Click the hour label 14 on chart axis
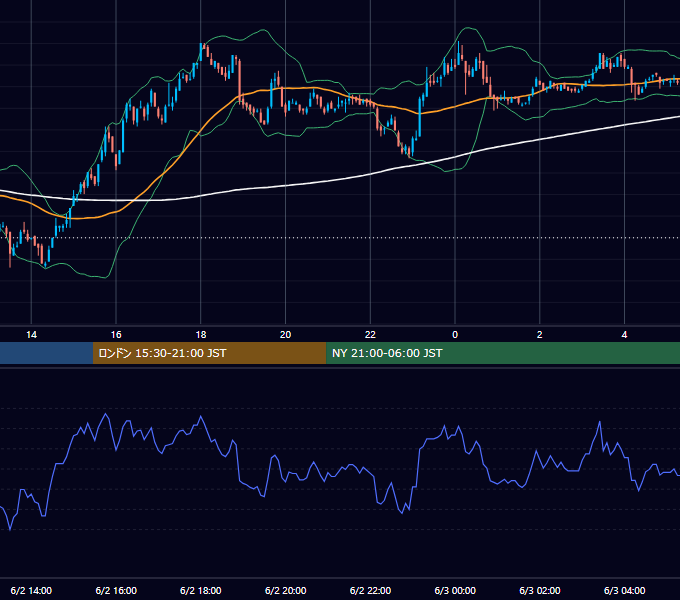 click(31, 335)
